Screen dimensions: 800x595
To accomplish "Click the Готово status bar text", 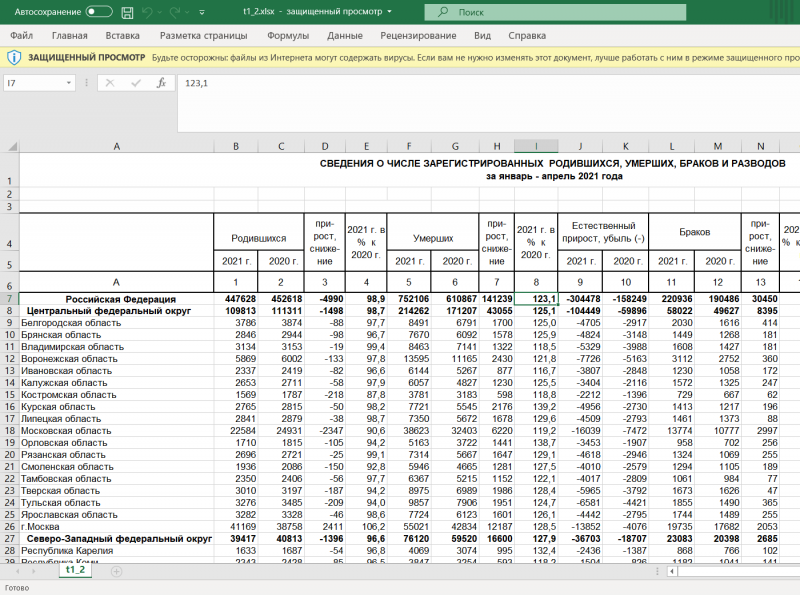I will point(17,588).
